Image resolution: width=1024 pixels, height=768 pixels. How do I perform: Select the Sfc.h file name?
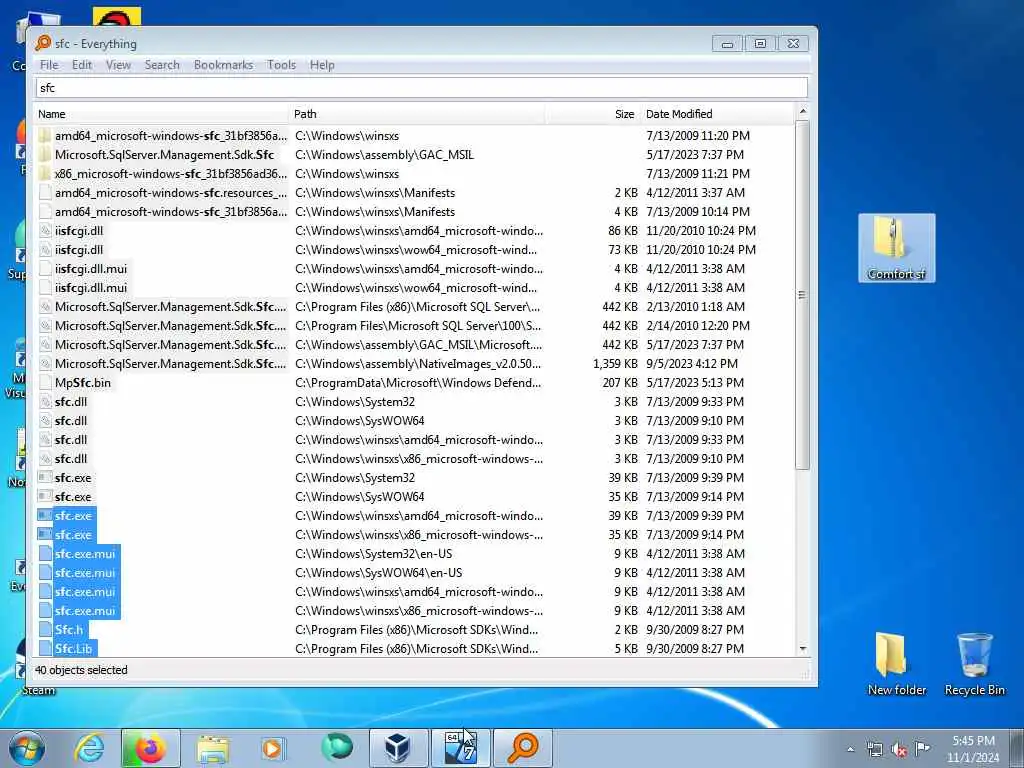(x=69, y=630)
